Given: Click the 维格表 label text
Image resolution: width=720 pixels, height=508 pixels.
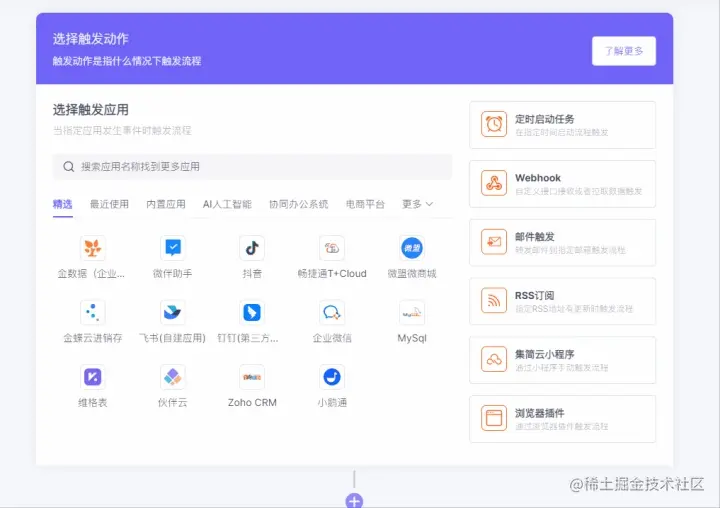Looking at the screenshot, I should [x=92, y=402].
